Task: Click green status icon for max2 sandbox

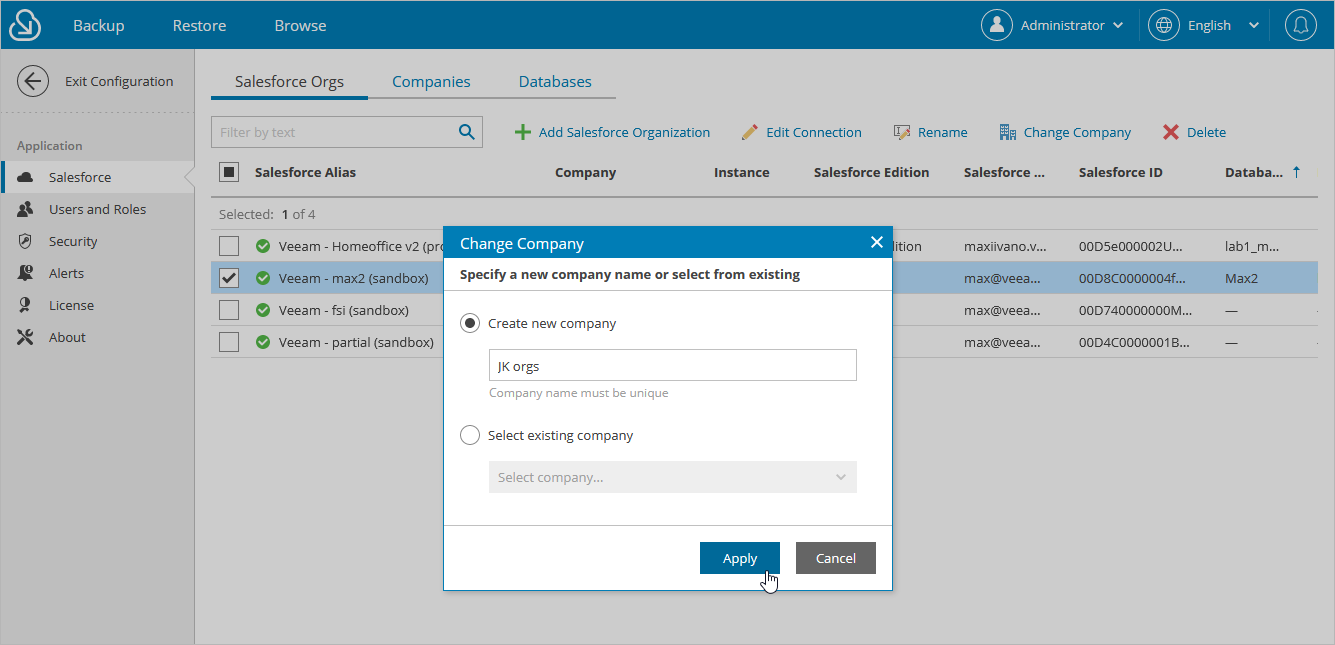Action: 263,278
